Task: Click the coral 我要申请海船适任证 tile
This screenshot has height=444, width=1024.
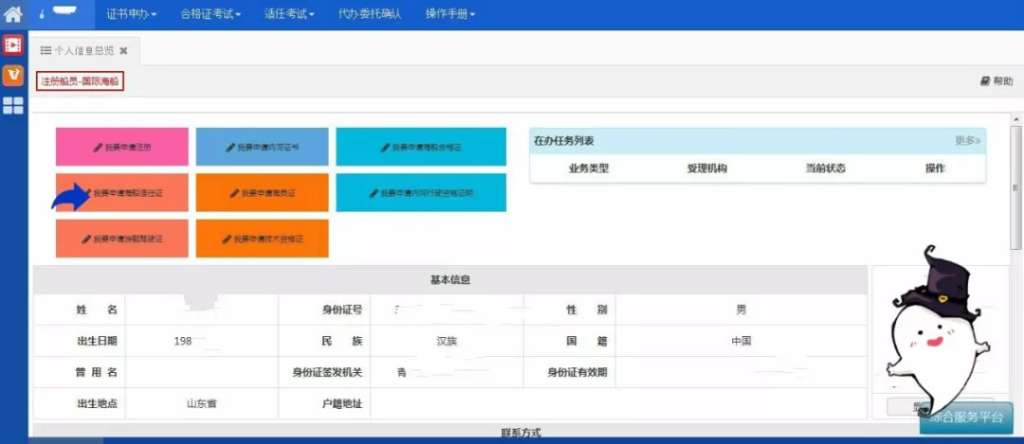Action: point(122,193)
